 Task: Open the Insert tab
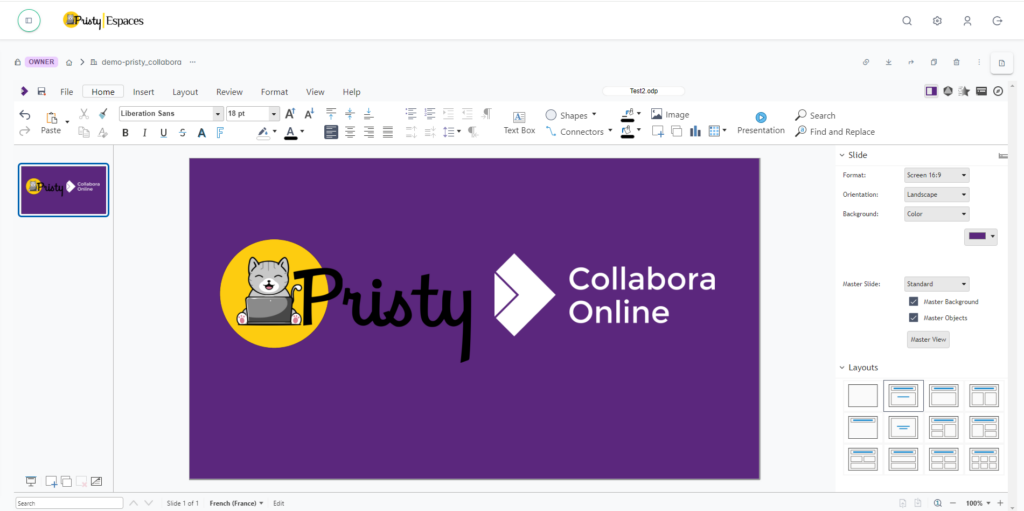click(143, 92)
